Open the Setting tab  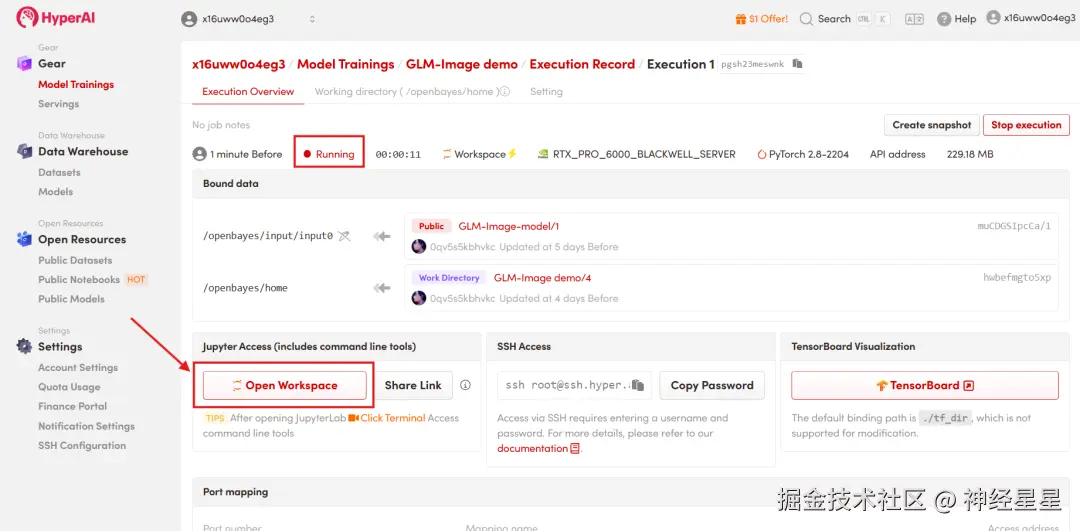(x=546, y=92)
